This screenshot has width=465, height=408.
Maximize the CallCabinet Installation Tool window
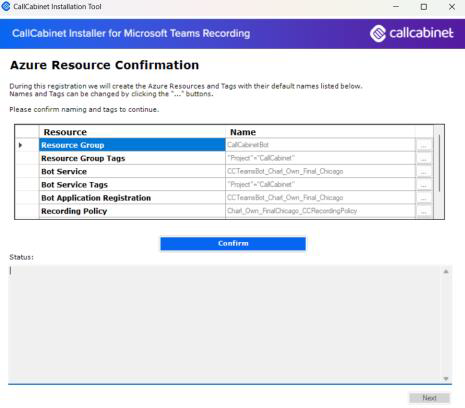tap(424, 7)
